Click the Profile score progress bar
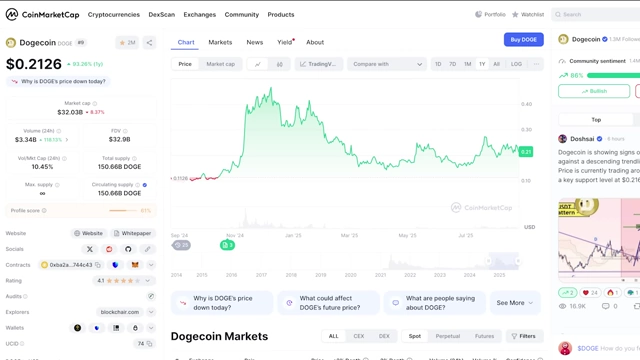 point(123,211)
